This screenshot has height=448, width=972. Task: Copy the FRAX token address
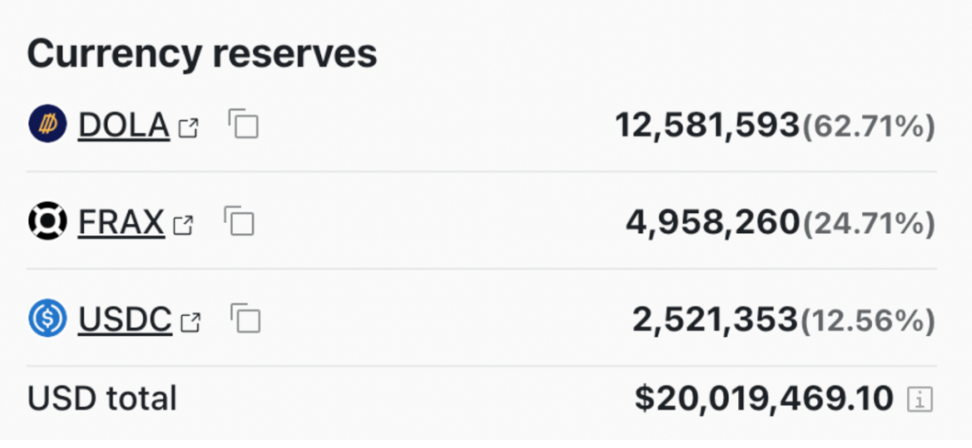[x=239, y=221]
